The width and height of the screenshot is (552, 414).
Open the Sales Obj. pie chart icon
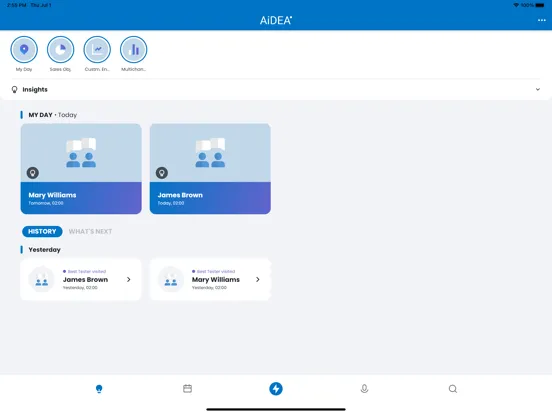(x=61, y=50)
